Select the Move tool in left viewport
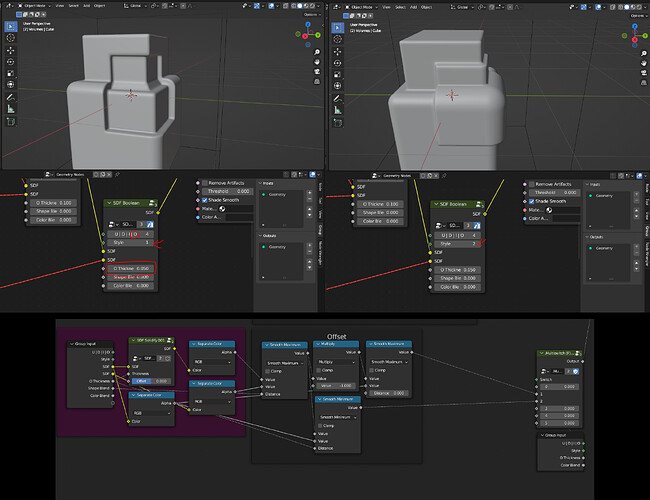This screenshot has width=650, height=500. (11, 51)
